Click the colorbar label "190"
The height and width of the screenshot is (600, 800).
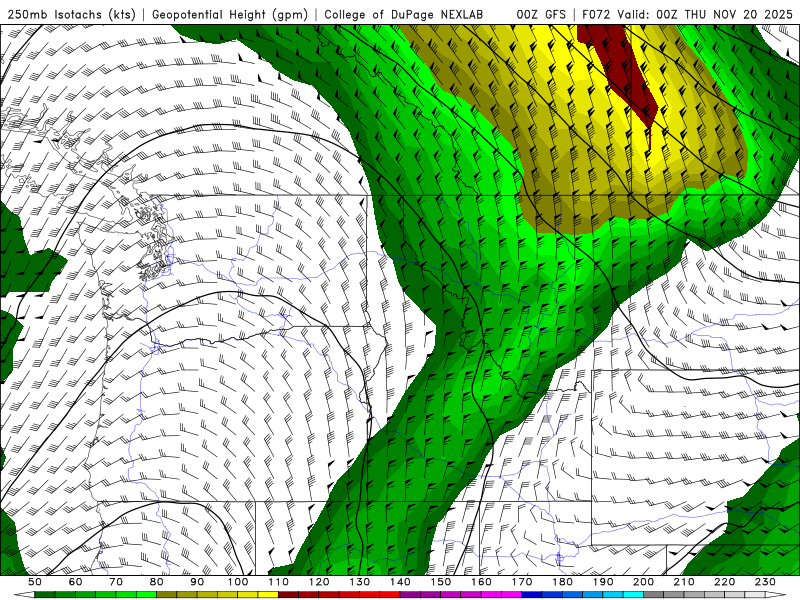(x=603, y=582)
